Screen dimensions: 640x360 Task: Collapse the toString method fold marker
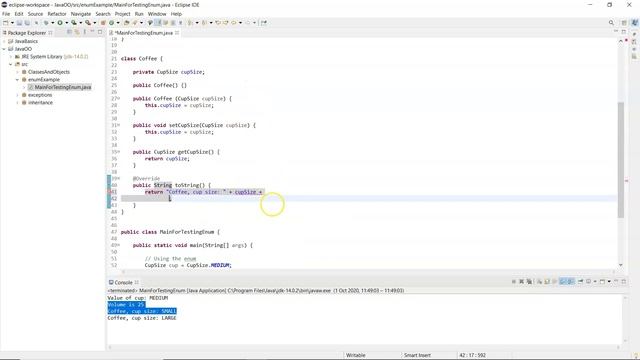point(119,178)
